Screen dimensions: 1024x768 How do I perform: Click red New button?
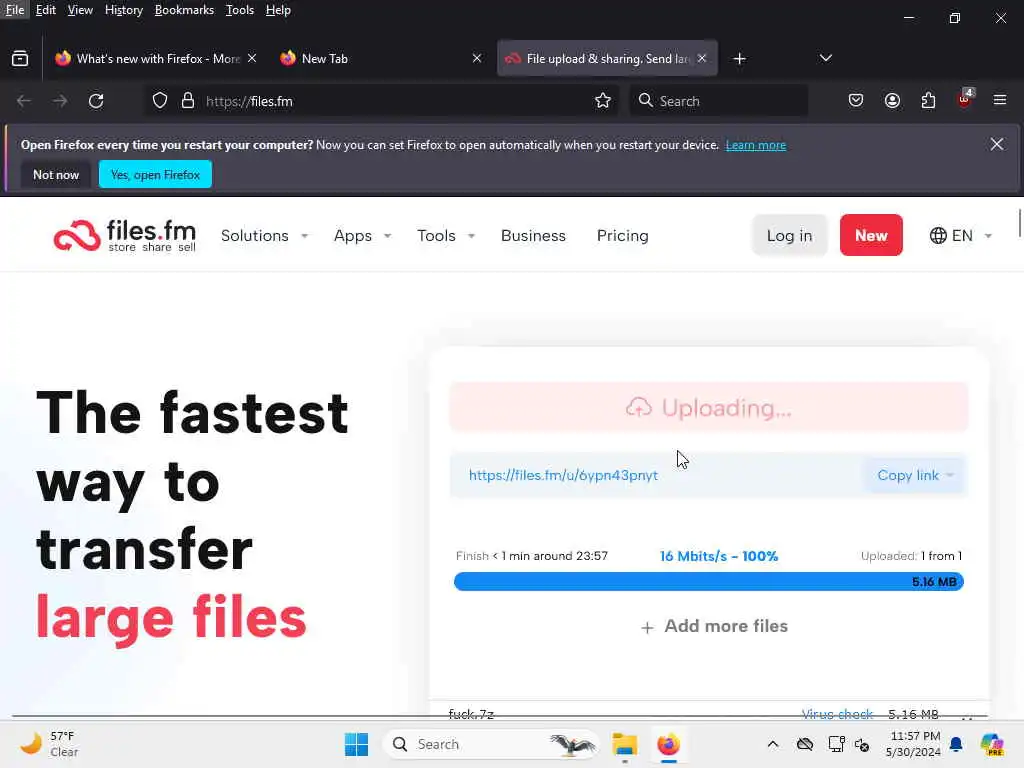click(x=871, y=235)
